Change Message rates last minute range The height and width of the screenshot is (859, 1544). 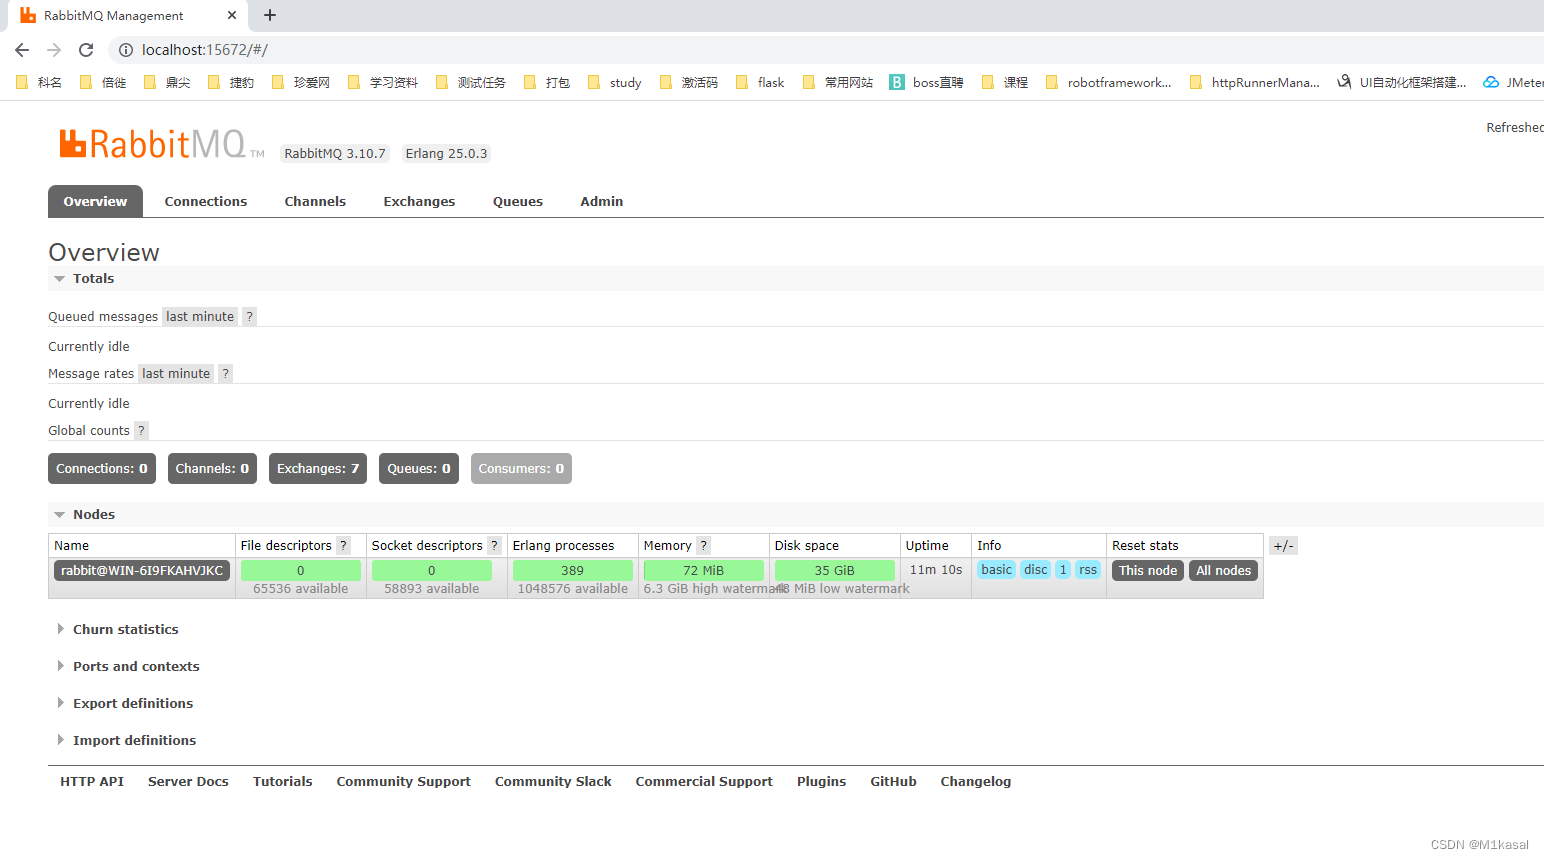(176, 373)
